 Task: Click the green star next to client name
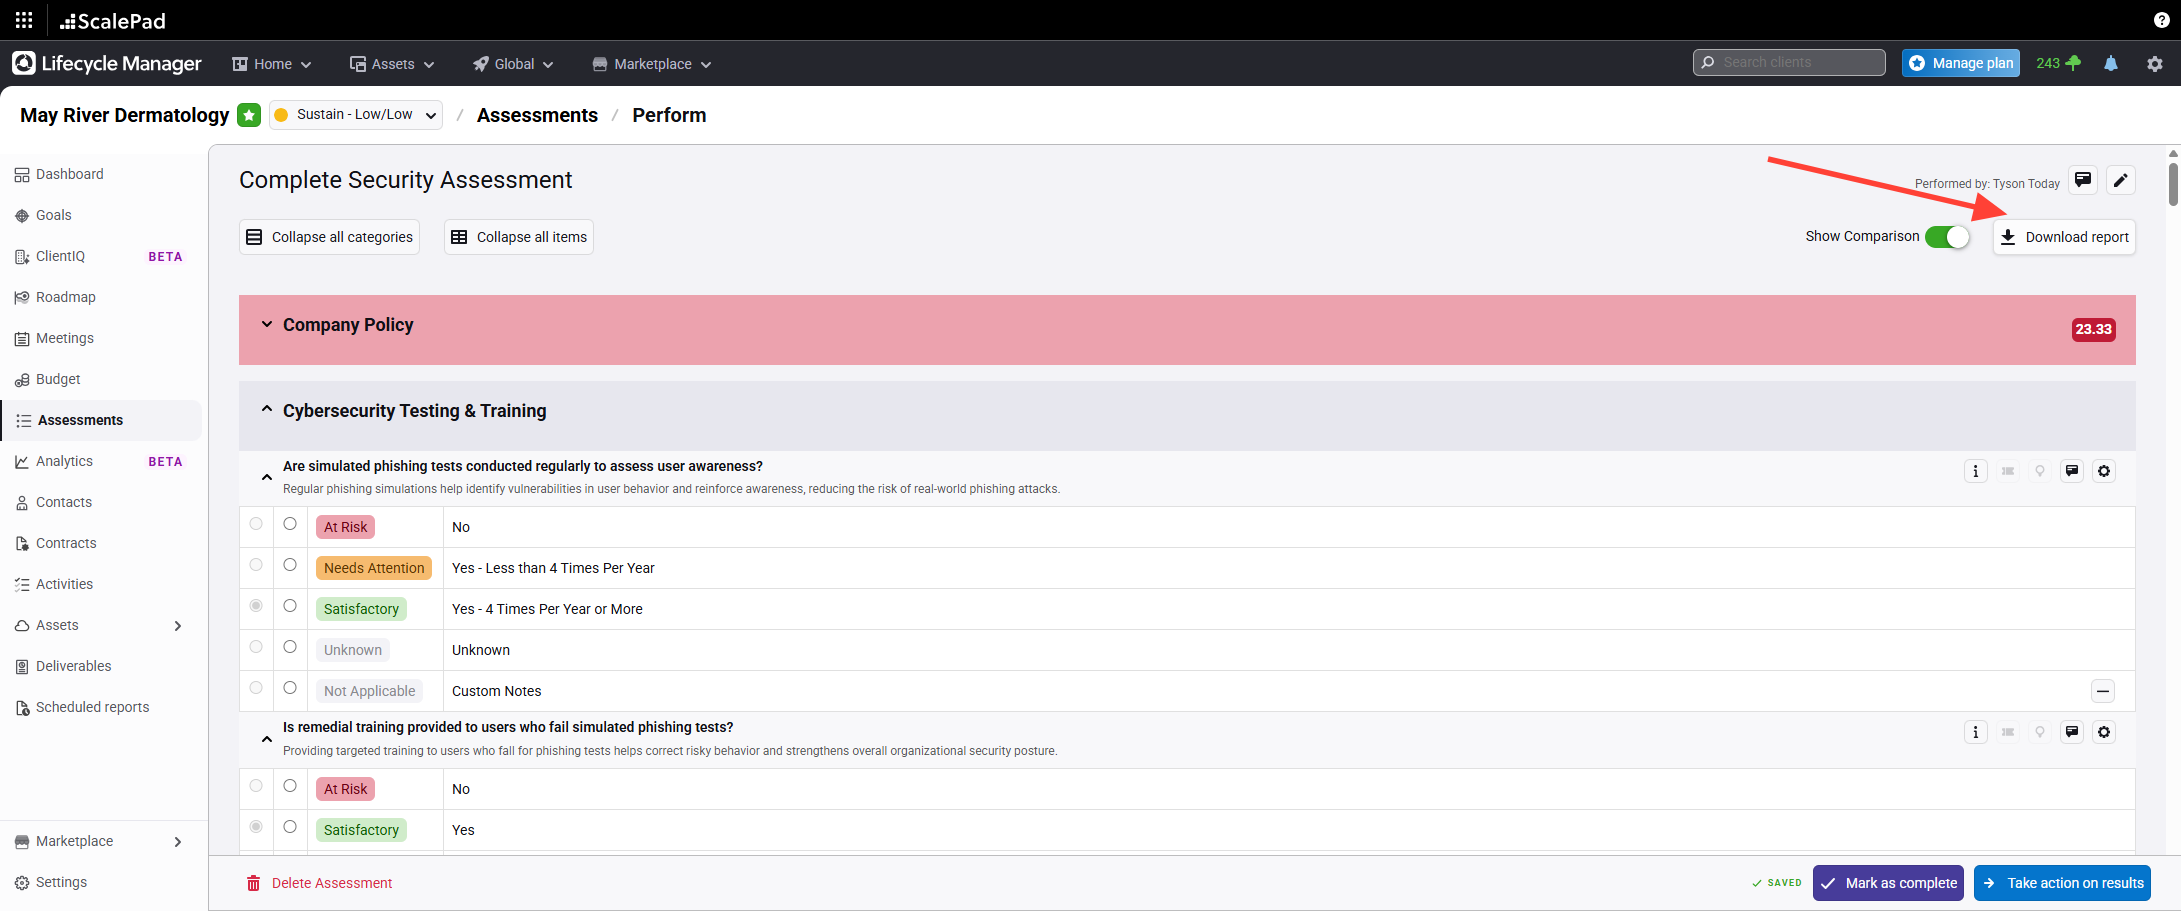tap(249, 115)
